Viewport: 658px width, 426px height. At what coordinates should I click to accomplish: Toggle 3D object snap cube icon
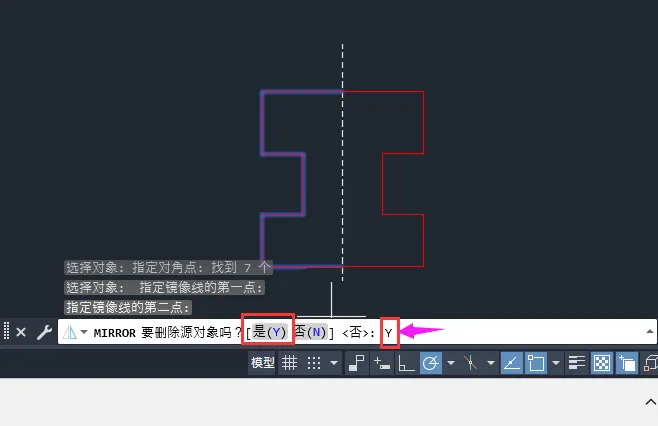(x=650, y=363)
